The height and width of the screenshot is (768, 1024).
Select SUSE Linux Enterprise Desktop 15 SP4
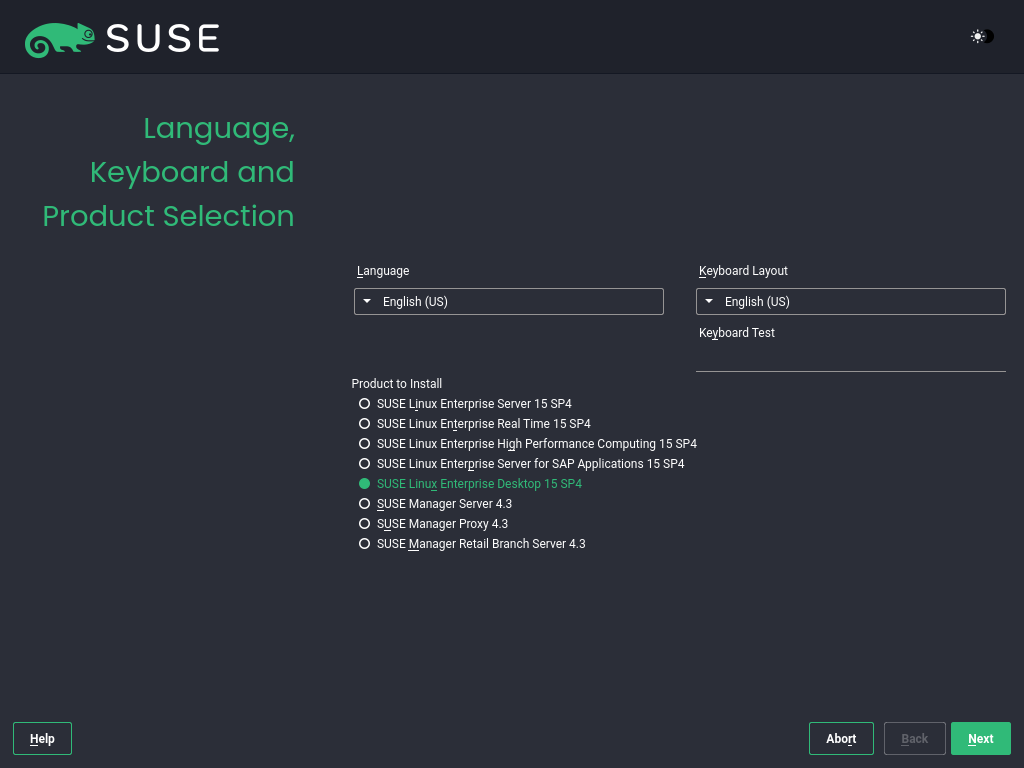coord(365,484)
